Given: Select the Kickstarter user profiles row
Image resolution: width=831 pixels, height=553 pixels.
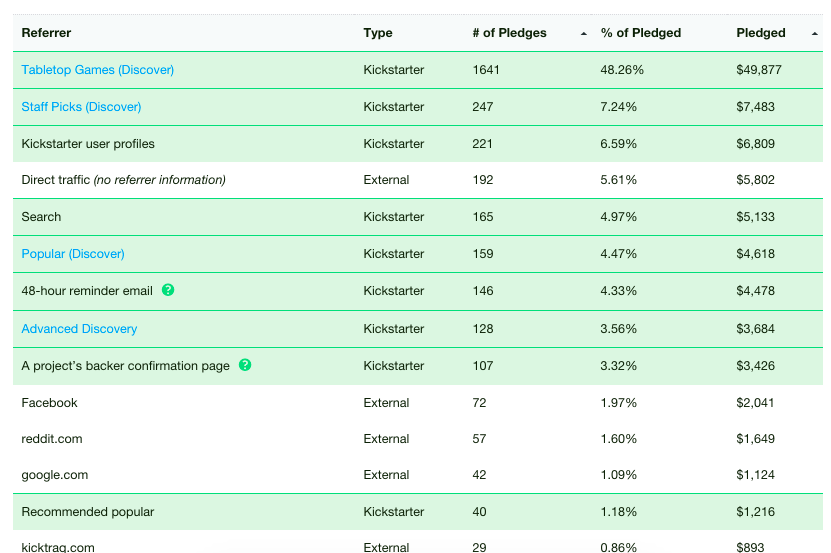Looking at the screenshot, I should (418, 144).
